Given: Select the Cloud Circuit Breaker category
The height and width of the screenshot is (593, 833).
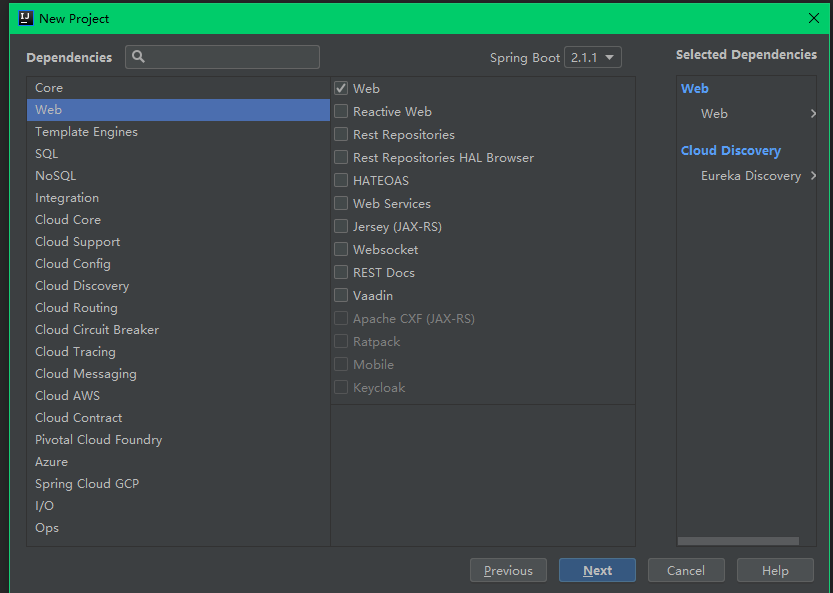Looking at the screenshot, I should click(178, 329).
